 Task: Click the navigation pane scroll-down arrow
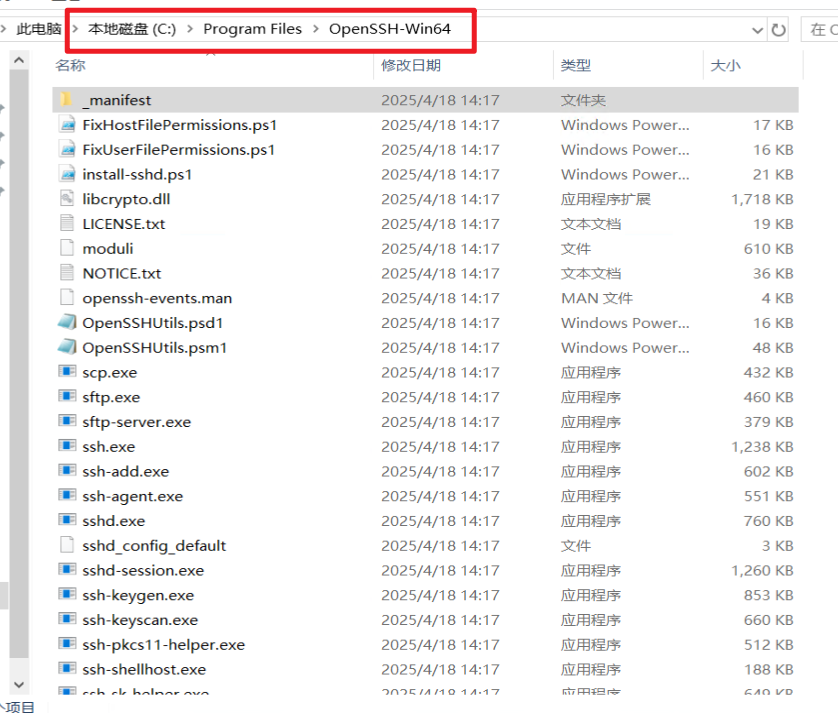point(19,684)
